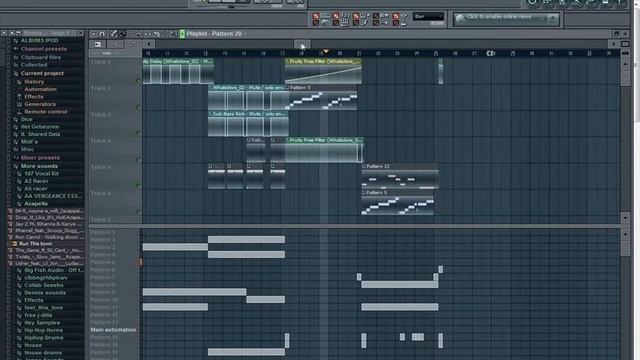
Task: Select the Track 1 label
Action: click(100, 62)
